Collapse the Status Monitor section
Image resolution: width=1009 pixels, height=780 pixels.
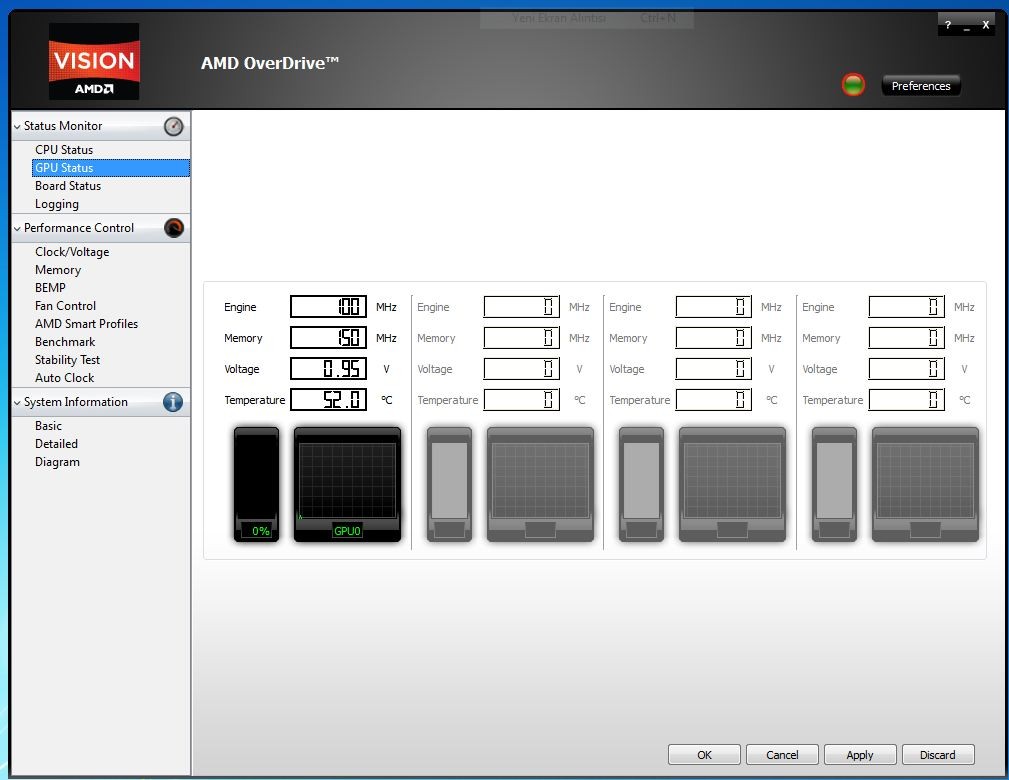[17, 127]
